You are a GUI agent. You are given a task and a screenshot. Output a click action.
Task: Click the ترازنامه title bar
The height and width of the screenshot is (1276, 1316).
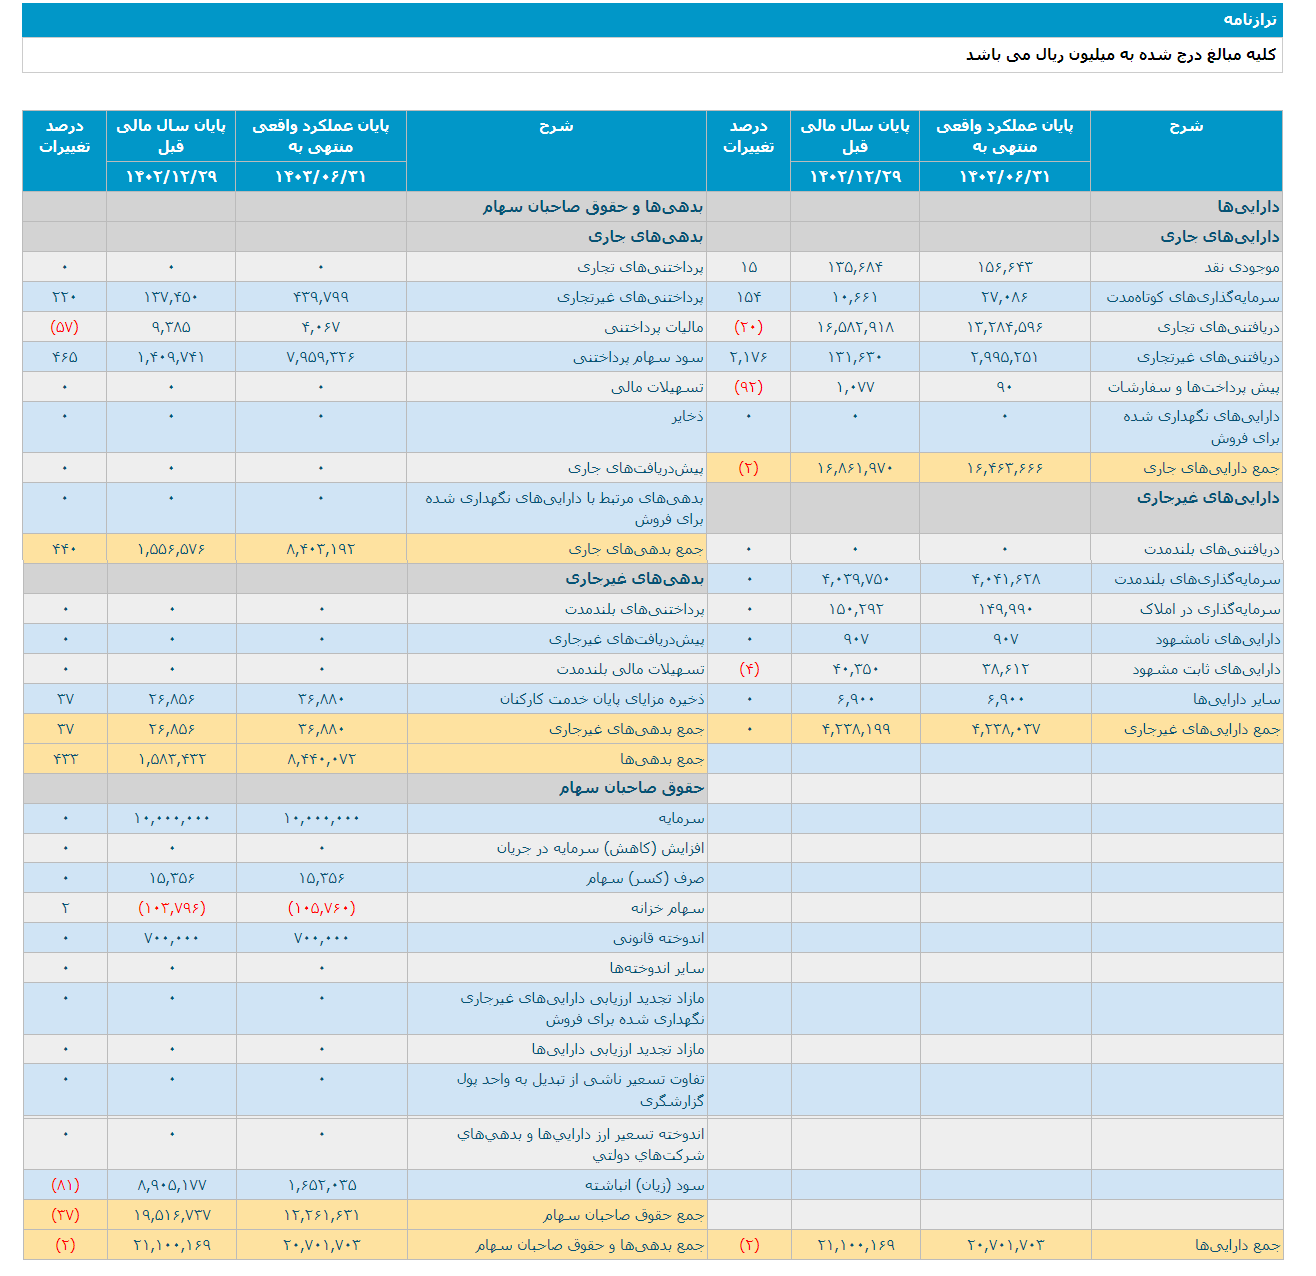[x=1249, y=20]
